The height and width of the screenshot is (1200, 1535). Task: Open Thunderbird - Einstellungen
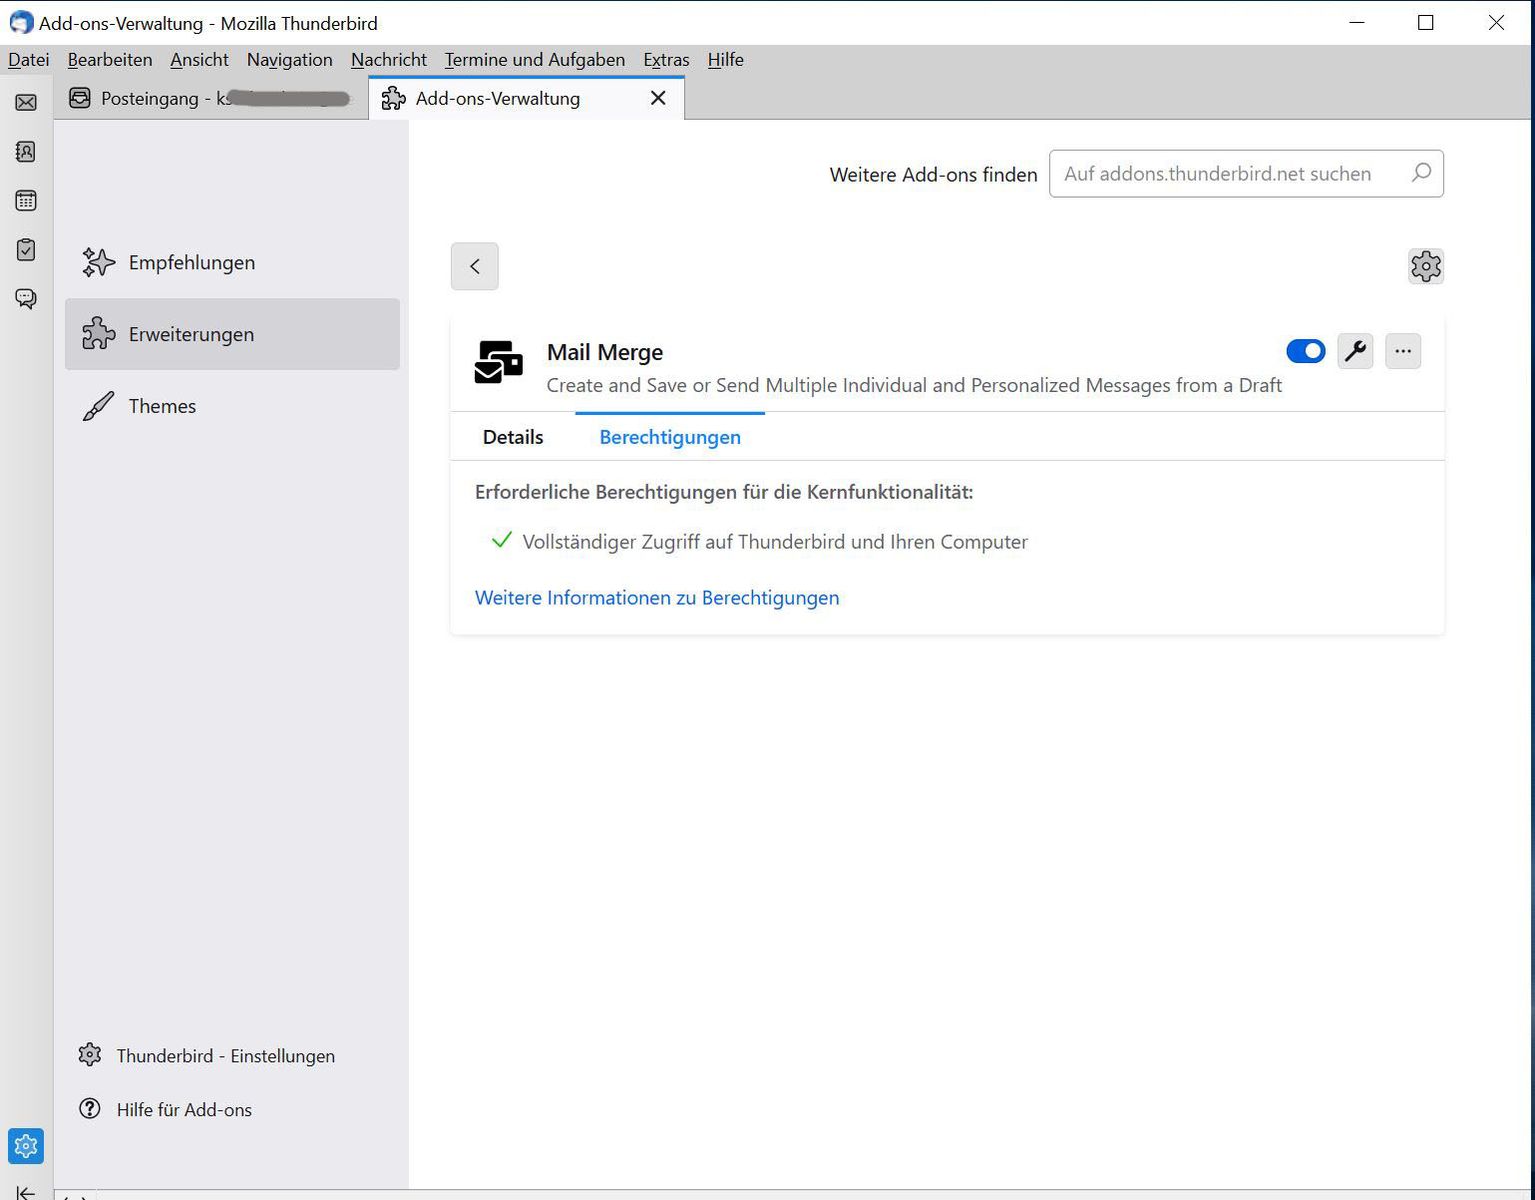point(225,1056)
